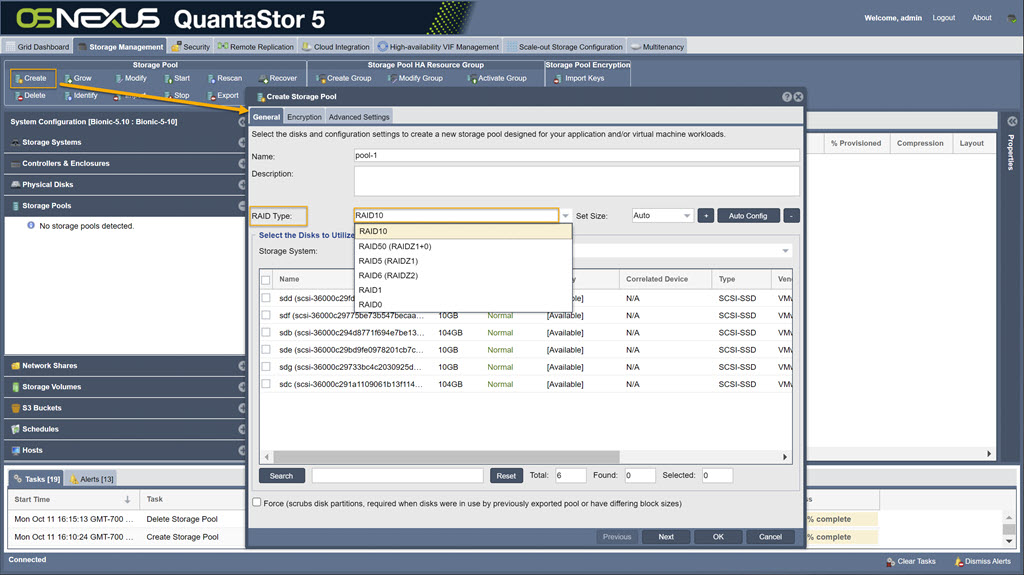
Task: Click the pool Name input field
Action: pos(577,156)
